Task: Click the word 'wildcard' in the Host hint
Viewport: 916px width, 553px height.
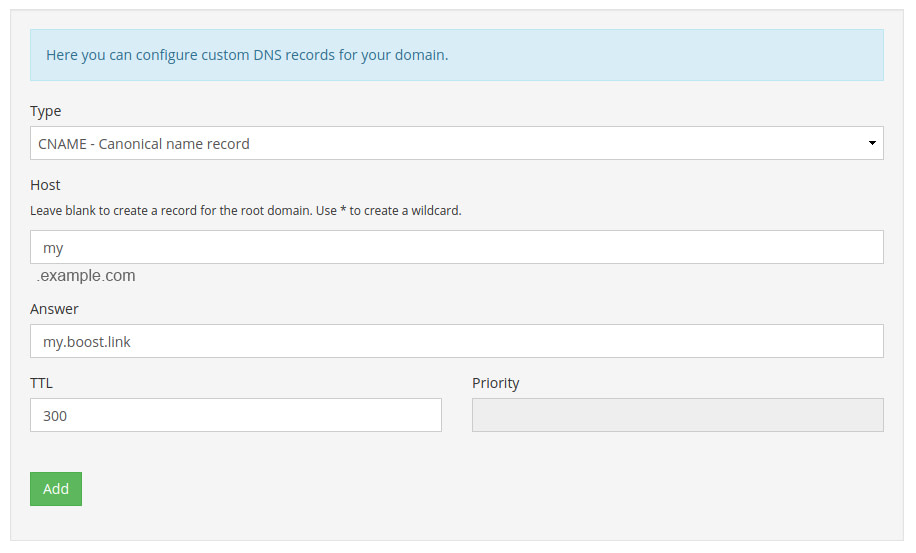Action: [435, 211]
